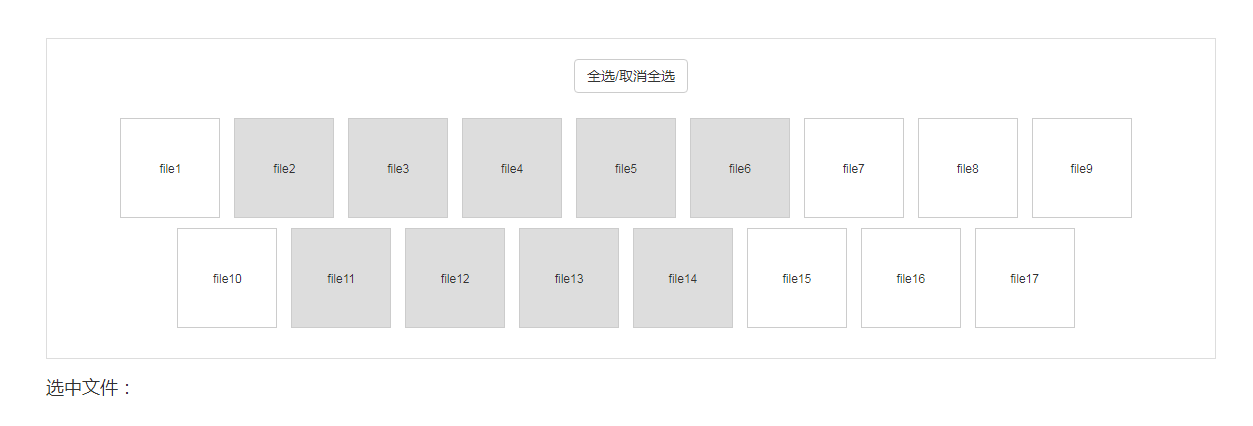The image size is (1253, 426).
Task: Choose the file9 tile
Action: [x=1082, y=168]
